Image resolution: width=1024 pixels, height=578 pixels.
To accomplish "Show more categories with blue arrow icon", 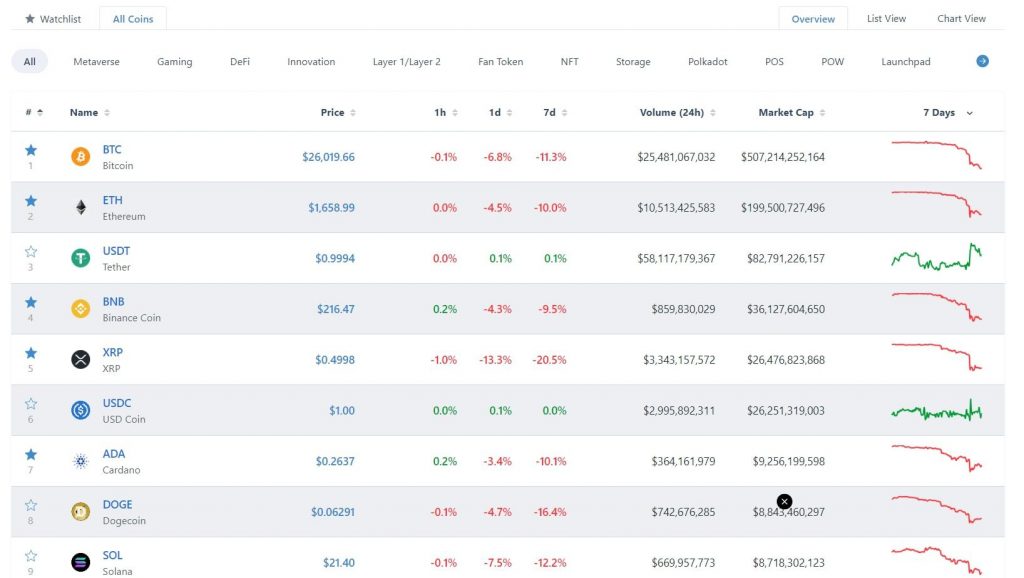I will tap(982, 61).
